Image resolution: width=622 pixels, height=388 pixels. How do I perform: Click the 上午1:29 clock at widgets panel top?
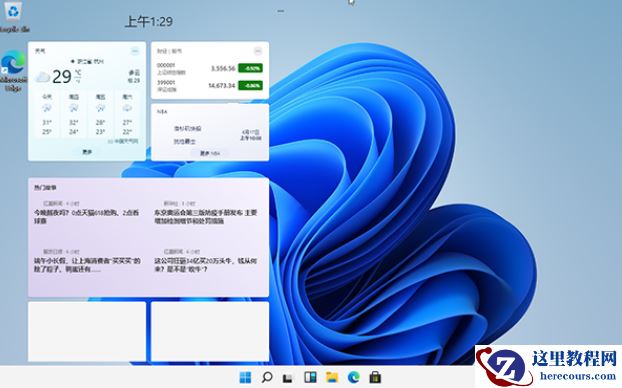tap(149, 21)
